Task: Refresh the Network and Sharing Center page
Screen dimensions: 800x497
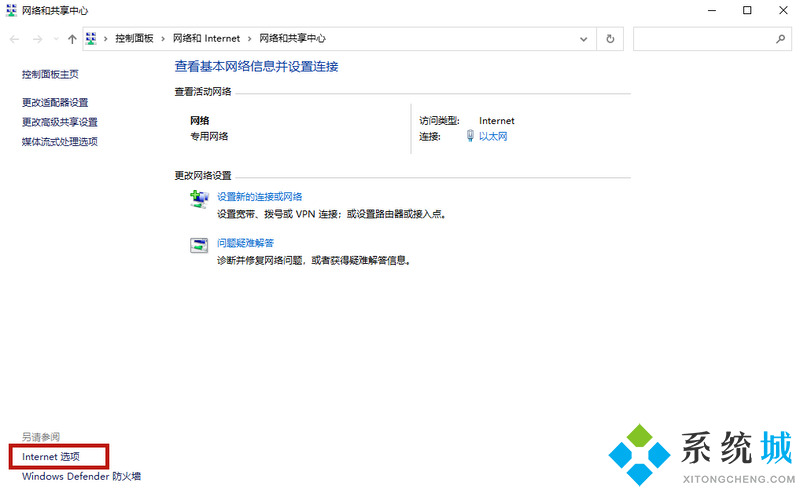Action: tap(610, 39)
